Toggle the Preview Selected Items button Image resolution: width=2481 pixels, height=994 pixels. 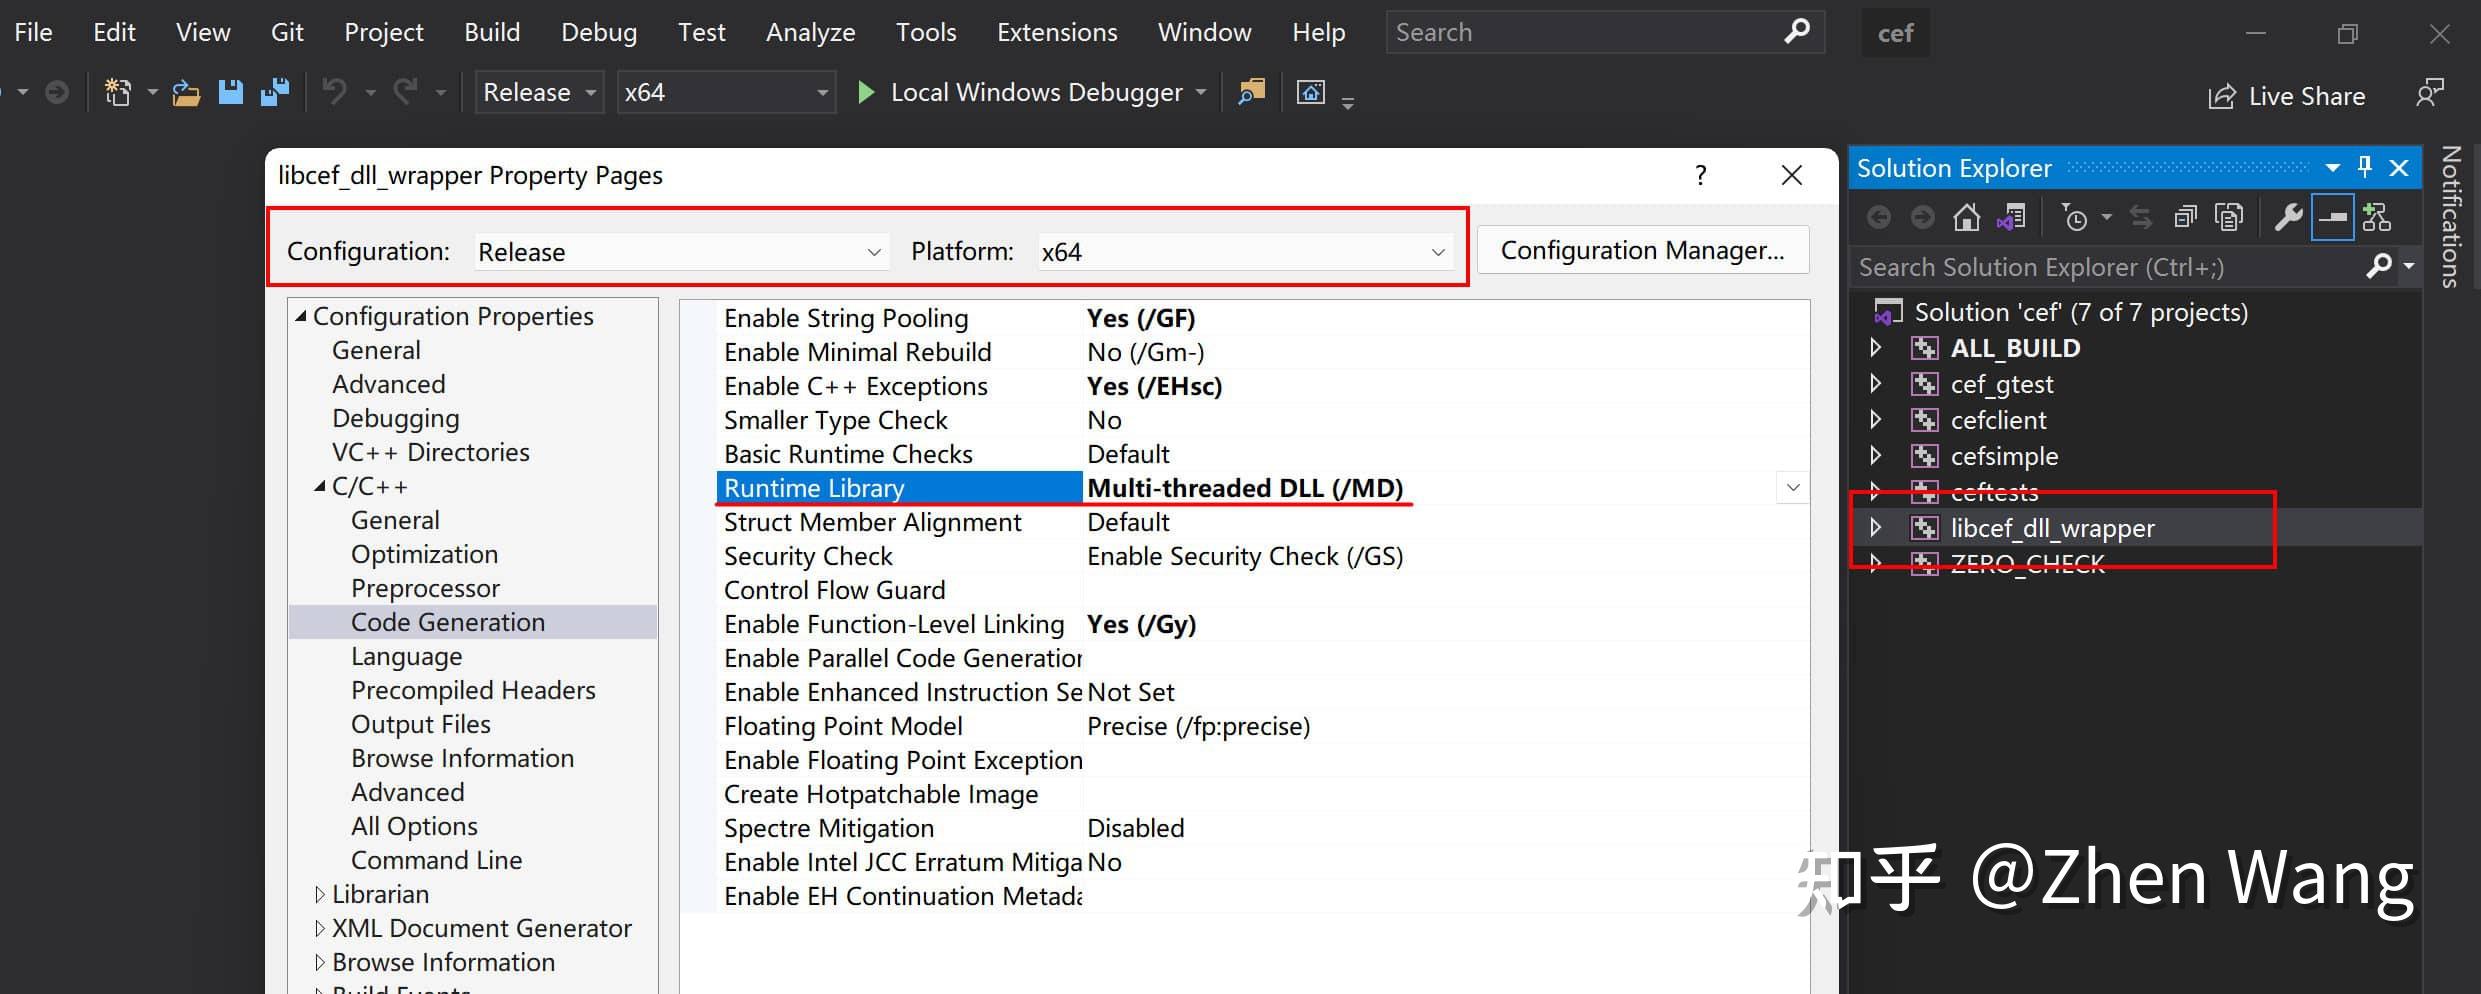click(2332, 218)
